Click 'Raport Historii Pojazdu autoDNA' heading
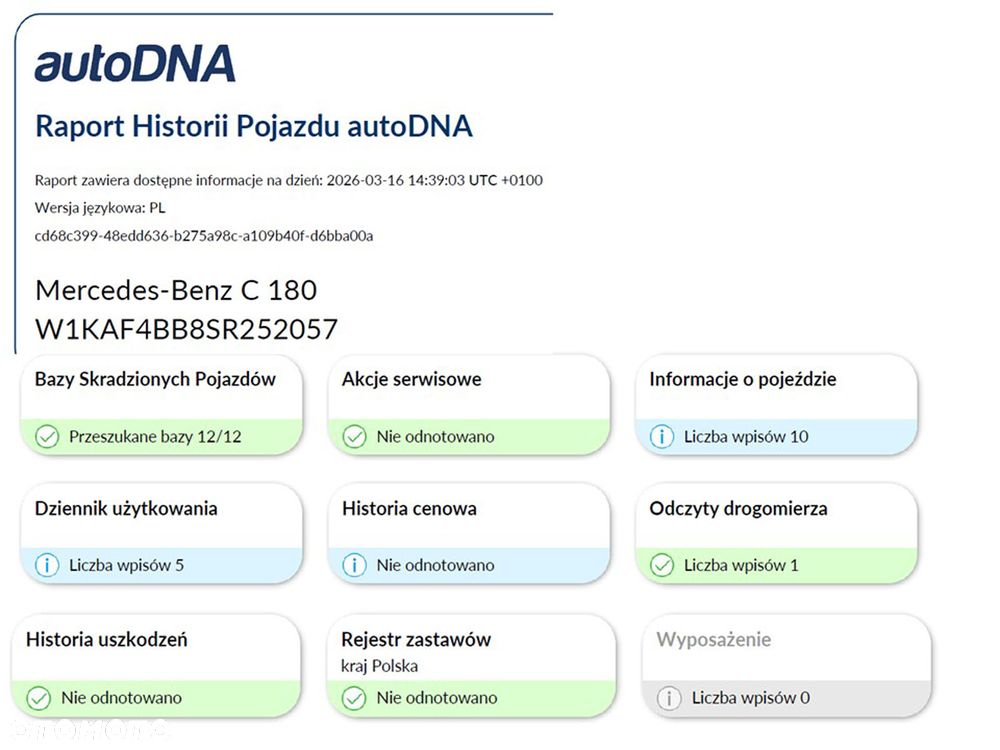 [254, 126]
